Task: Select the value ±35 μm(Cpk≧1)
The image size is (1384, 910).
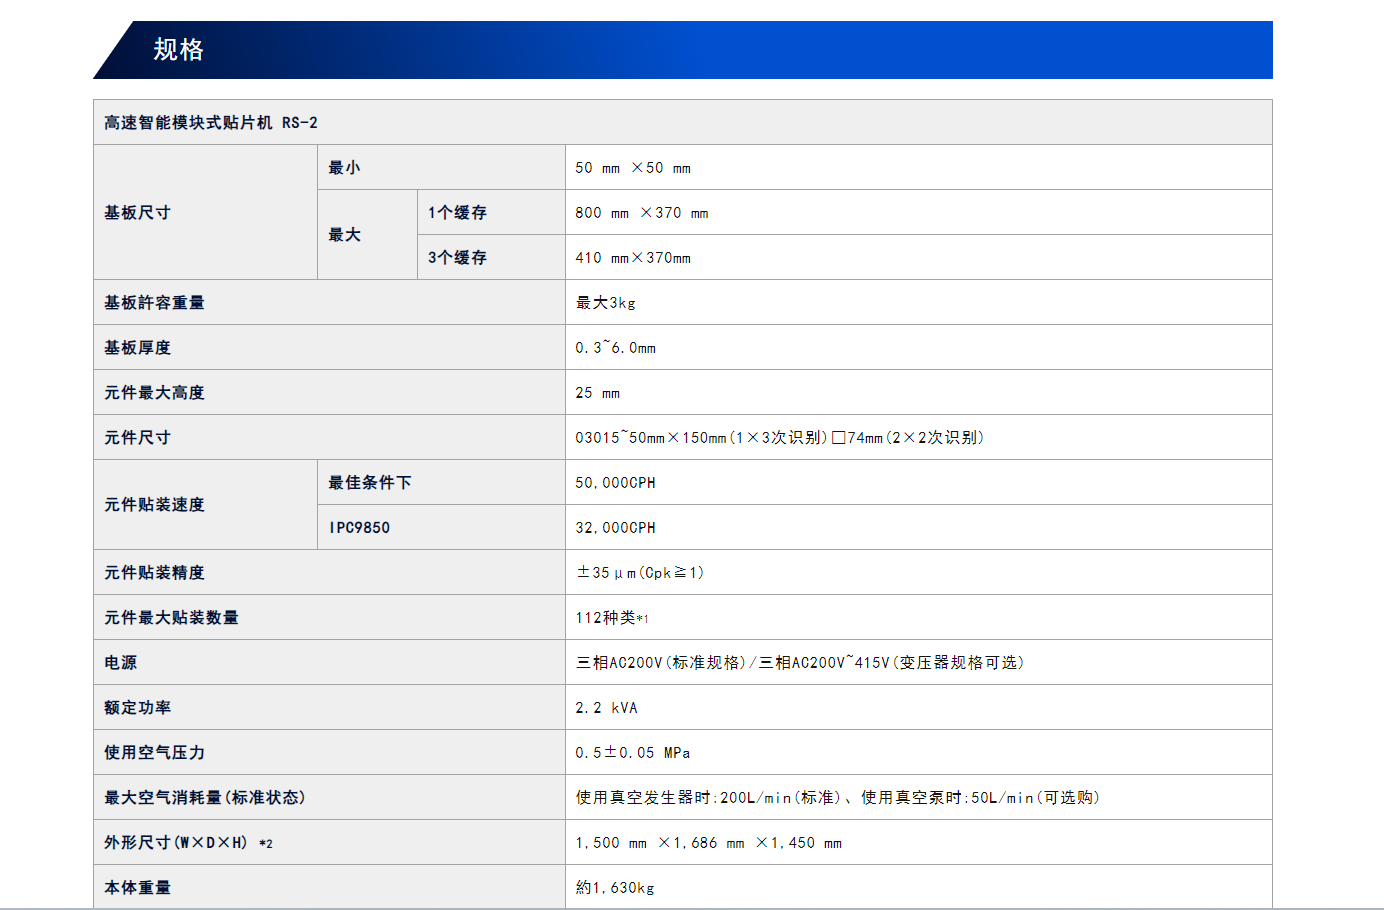Action: (x=640, y=573)
